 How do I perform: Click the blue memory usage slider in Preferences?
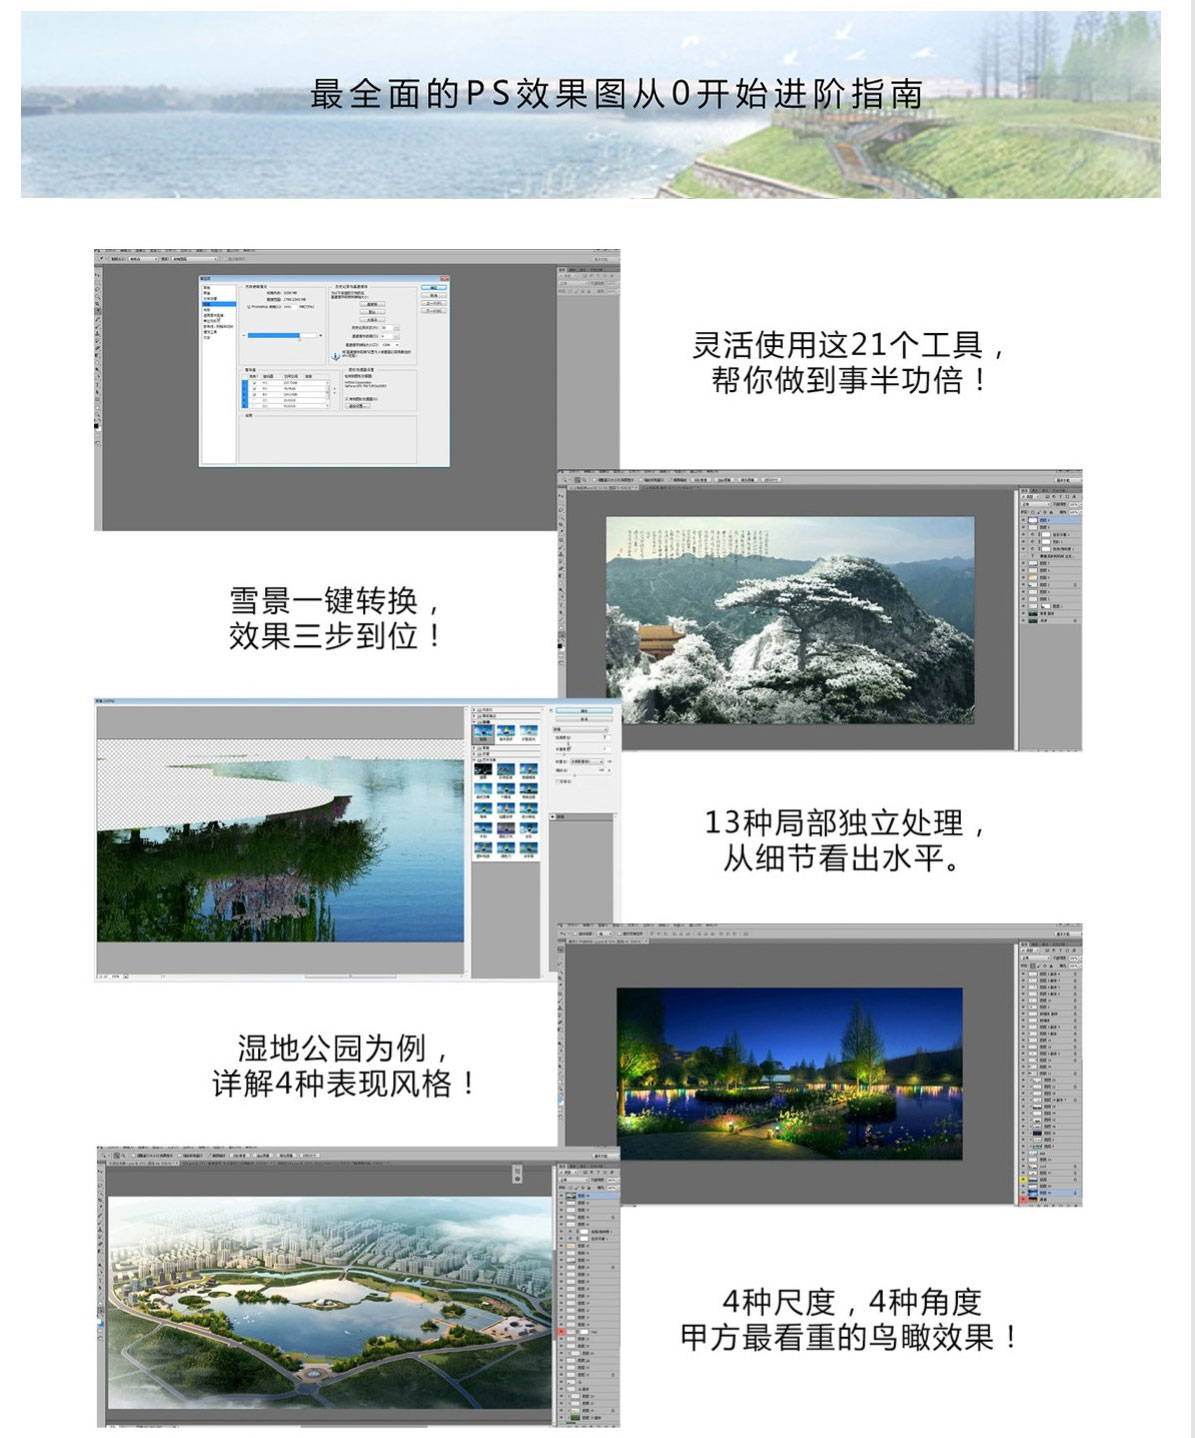[x=282, y=335]
